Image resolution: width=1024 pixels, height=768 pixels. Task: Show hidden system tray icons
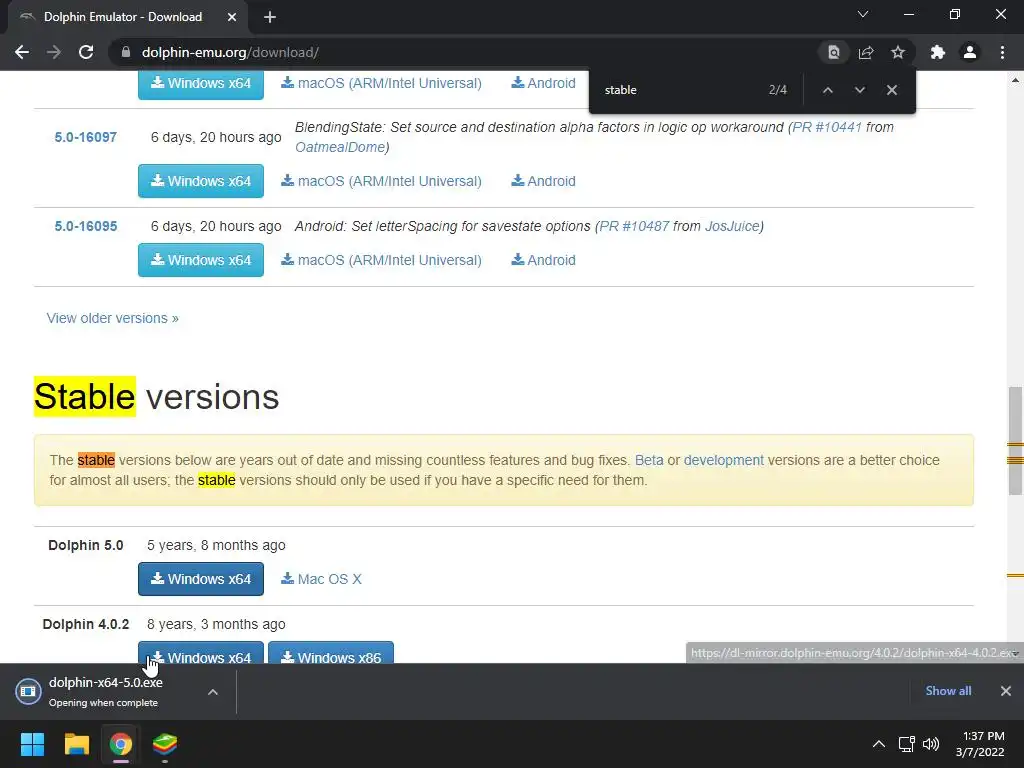point(879,744)
